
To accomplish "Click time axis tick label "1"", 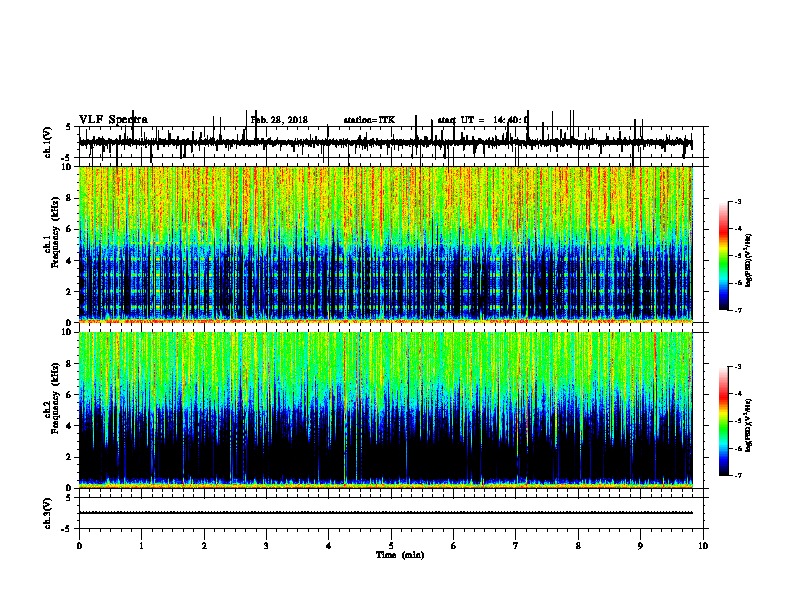I will [x=142, y=546].
